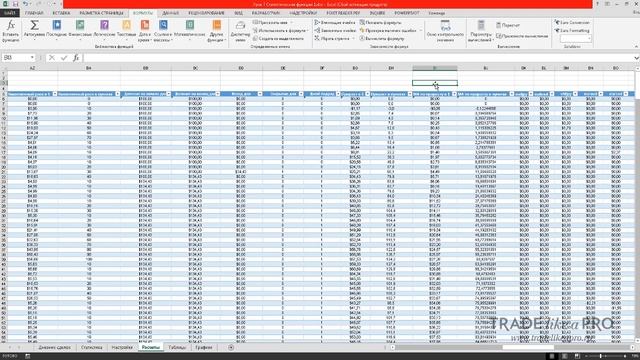Open the Логические functions library
Viewport: 640px width, 360px height.
104,29
